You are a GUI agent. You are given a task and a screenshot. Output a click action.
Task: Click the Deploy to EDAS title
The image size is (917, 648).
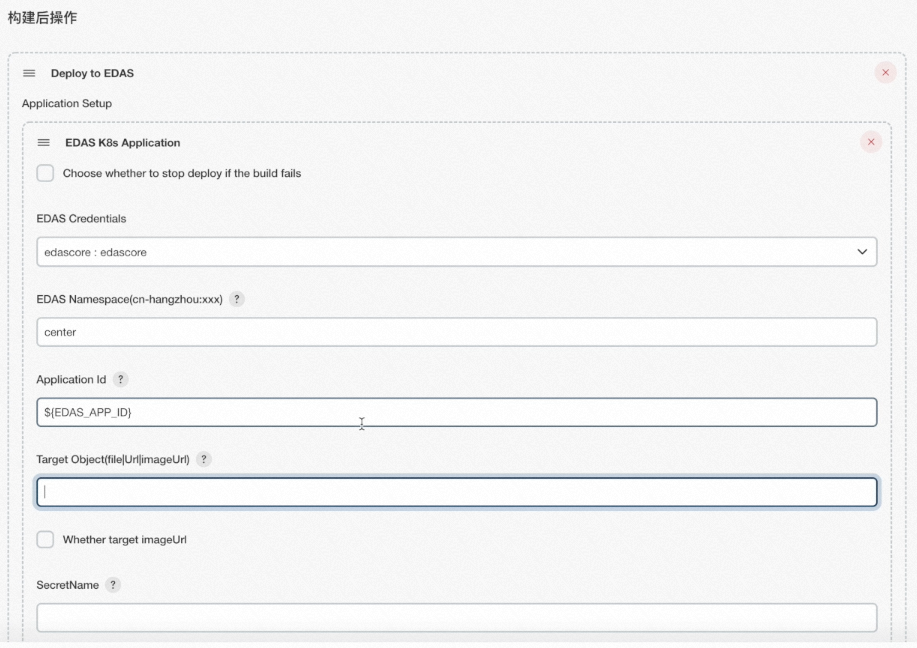click(92, 73)
